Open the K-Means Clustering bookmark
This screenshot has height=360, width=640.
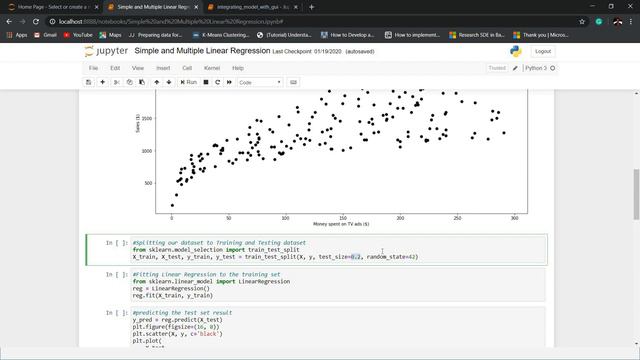pyautogui.click(x=221, y=35)
